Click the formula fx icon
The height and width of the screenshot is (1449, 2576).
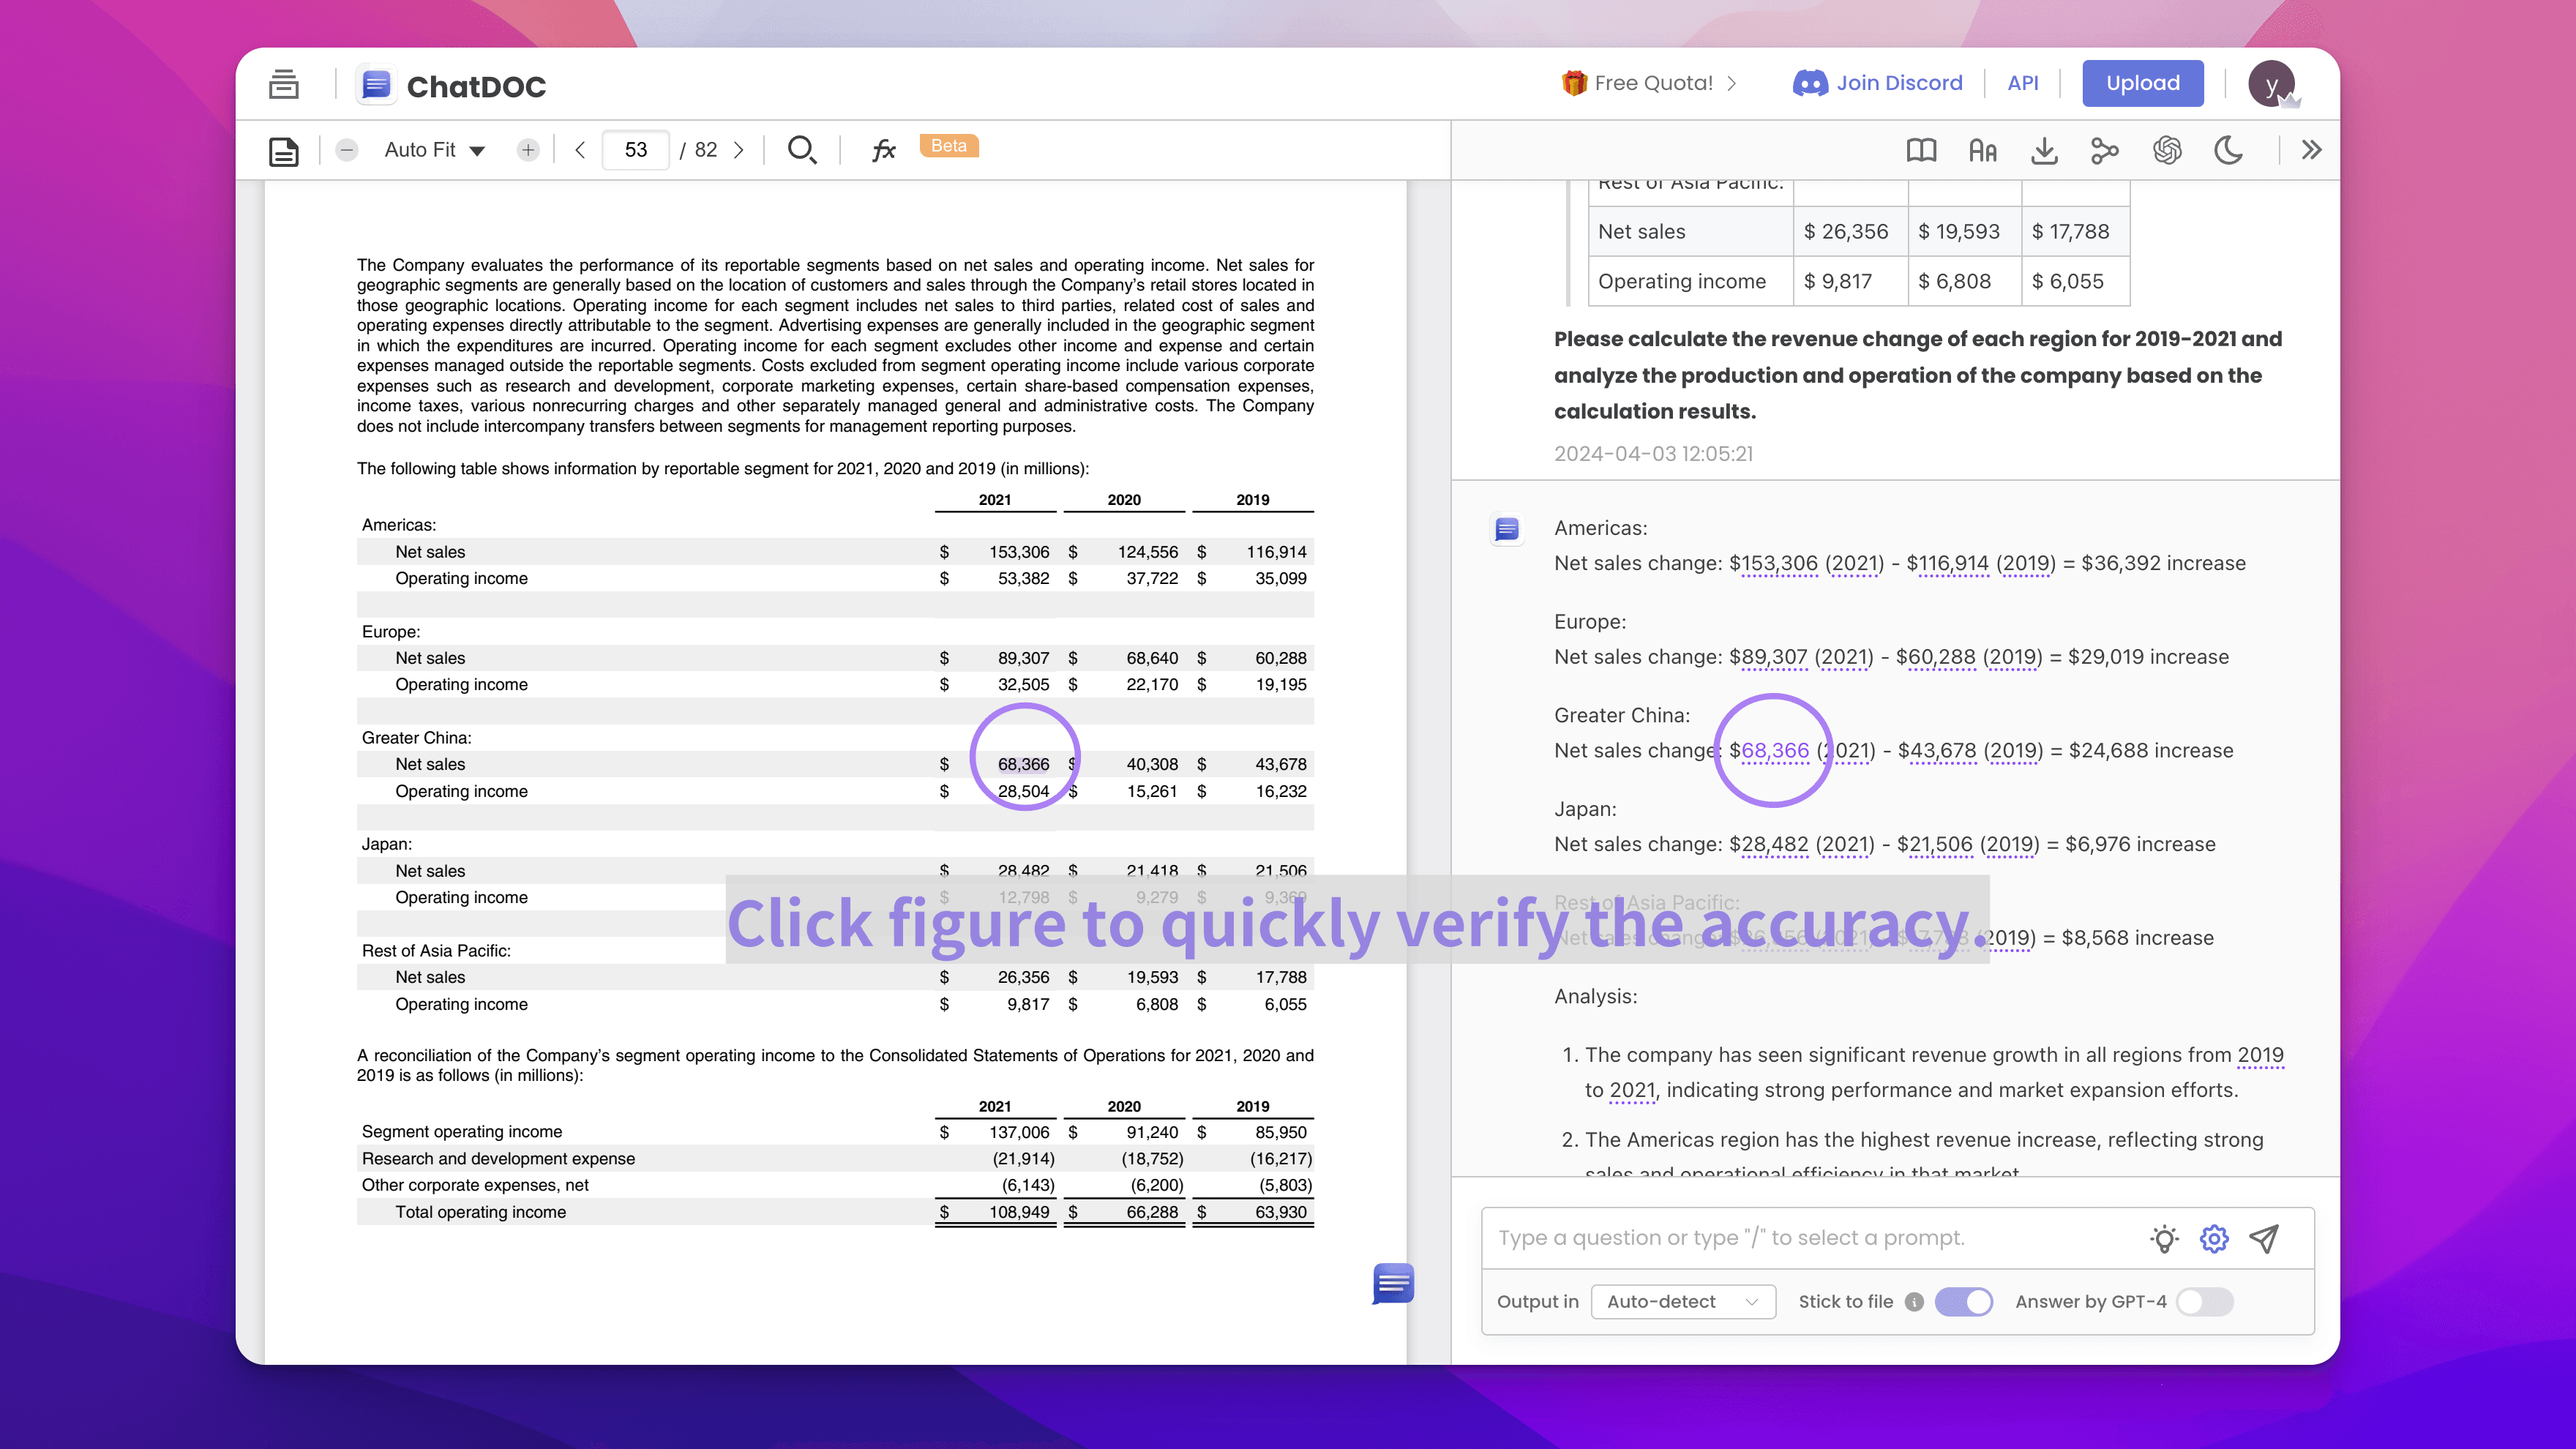pos(882,150)
